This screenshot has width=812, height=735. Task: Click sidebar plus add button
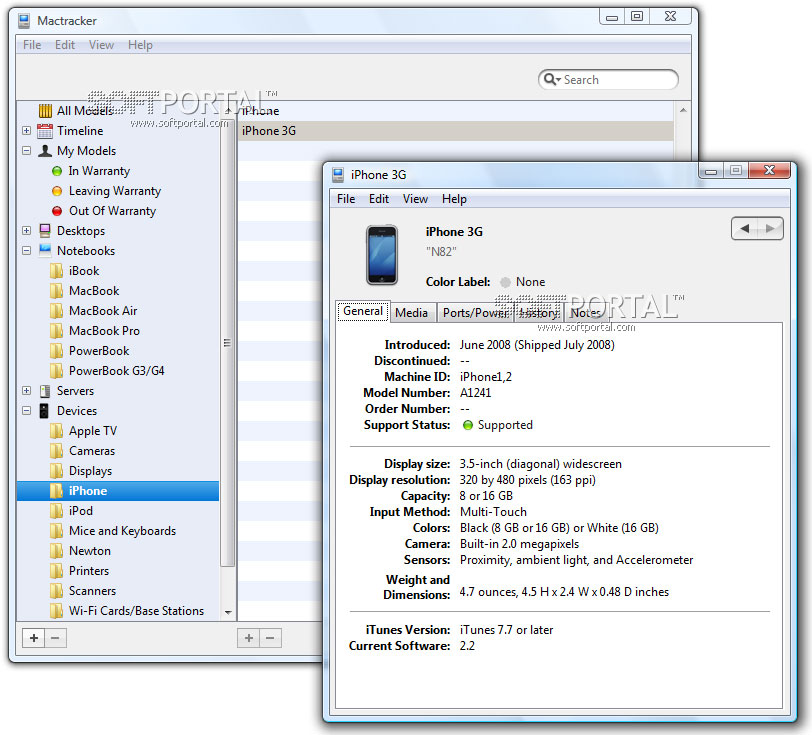click(34, 638)
